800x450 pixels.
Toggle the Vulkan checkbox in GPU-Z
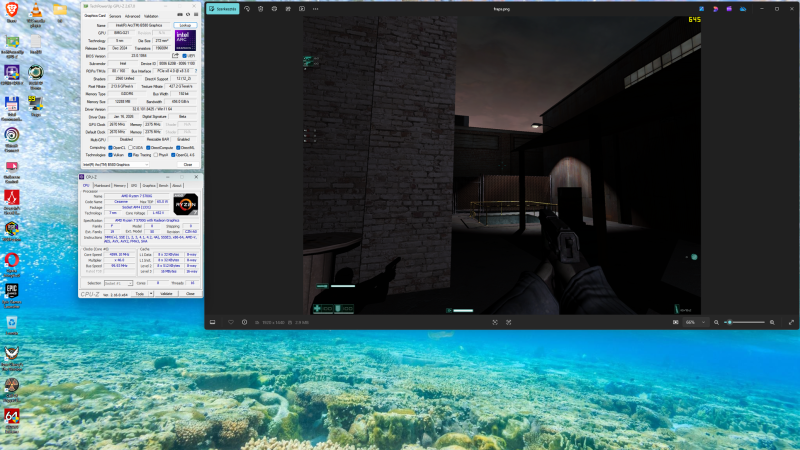(x=110, y=155)
